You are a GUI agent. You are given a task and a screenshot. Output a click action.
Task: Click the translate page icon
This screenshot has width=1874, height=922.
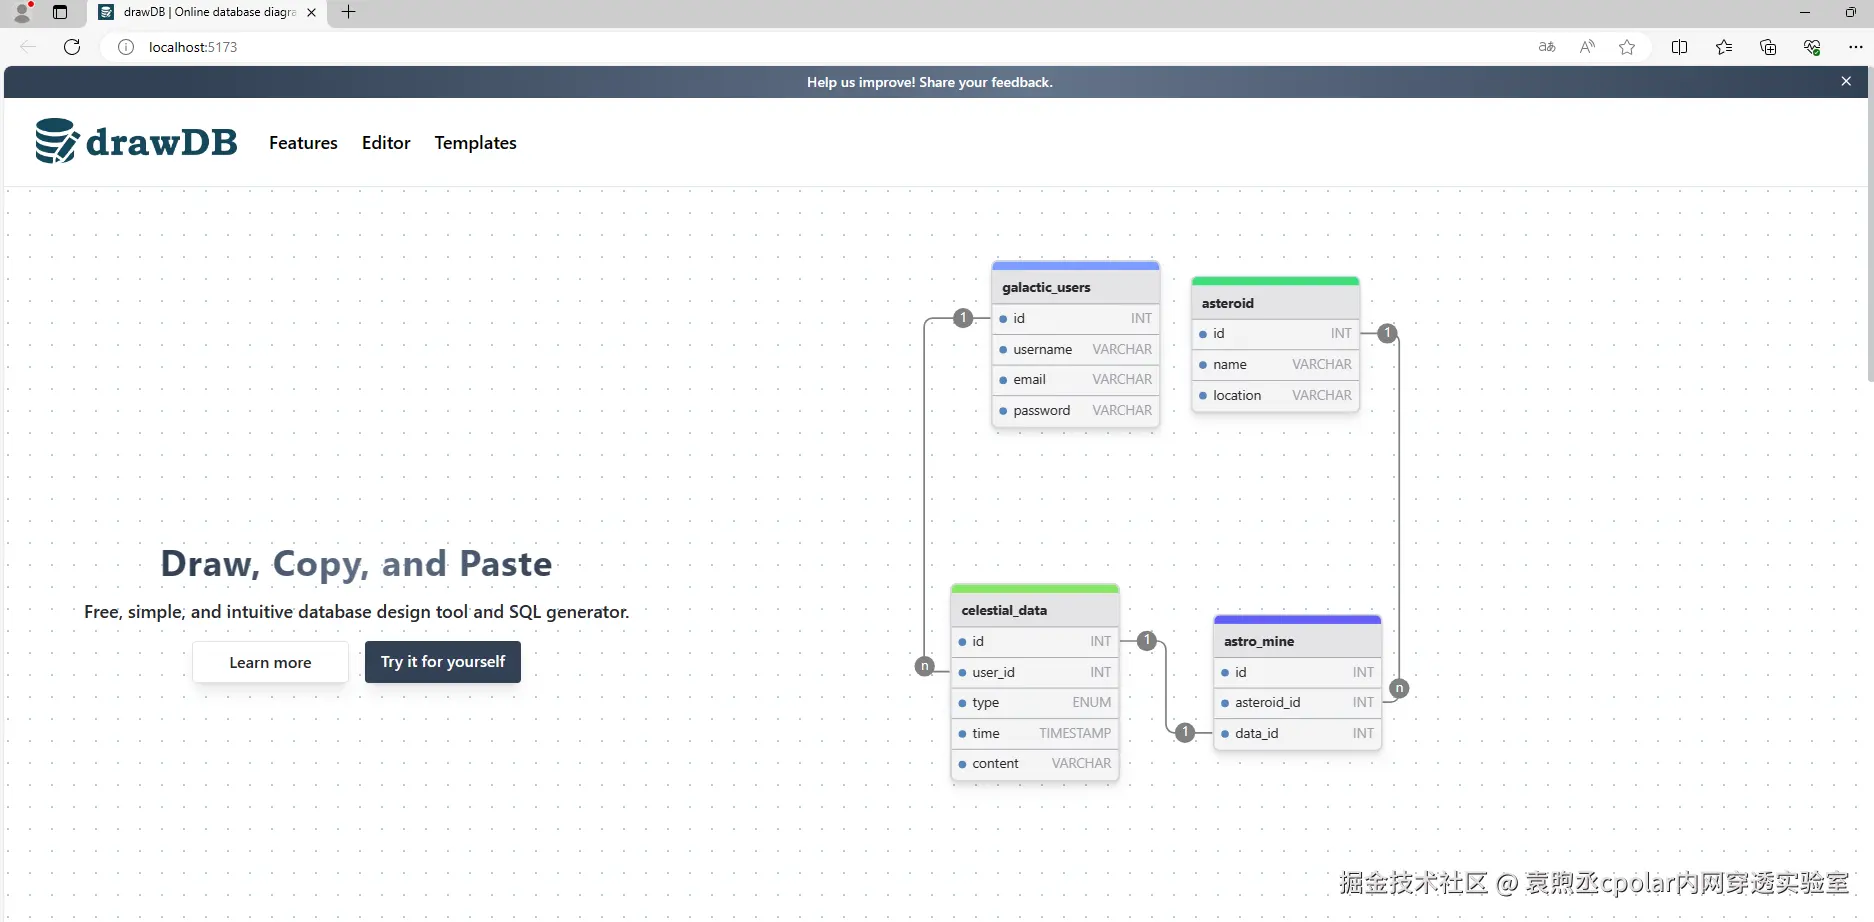point(1547,47)
